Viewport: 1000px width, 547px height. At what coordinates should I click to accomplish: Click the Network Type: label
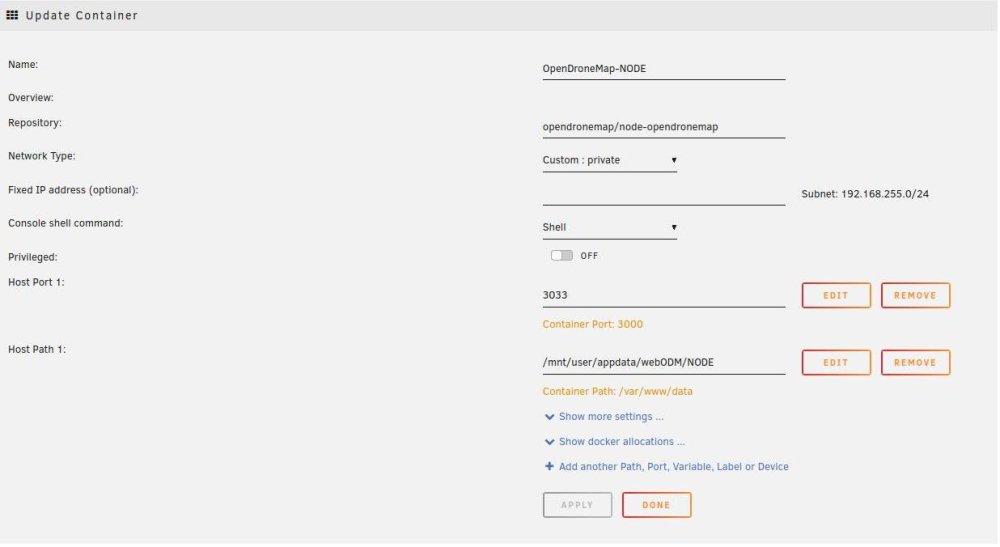[41, 156]
